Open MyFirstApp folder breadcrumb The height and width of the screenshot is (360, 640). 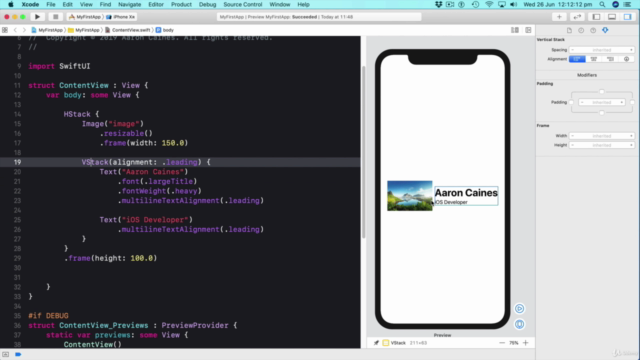coord(84,30)
